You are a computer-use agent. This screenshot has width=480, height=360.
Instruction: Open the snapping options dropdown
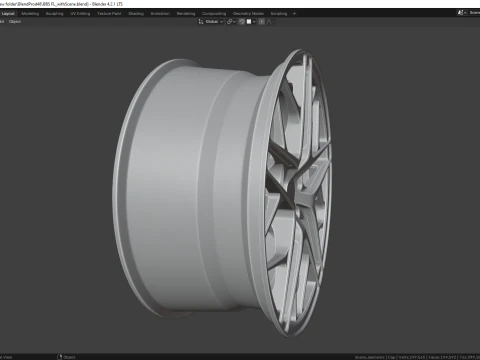[x=251, y=22]
